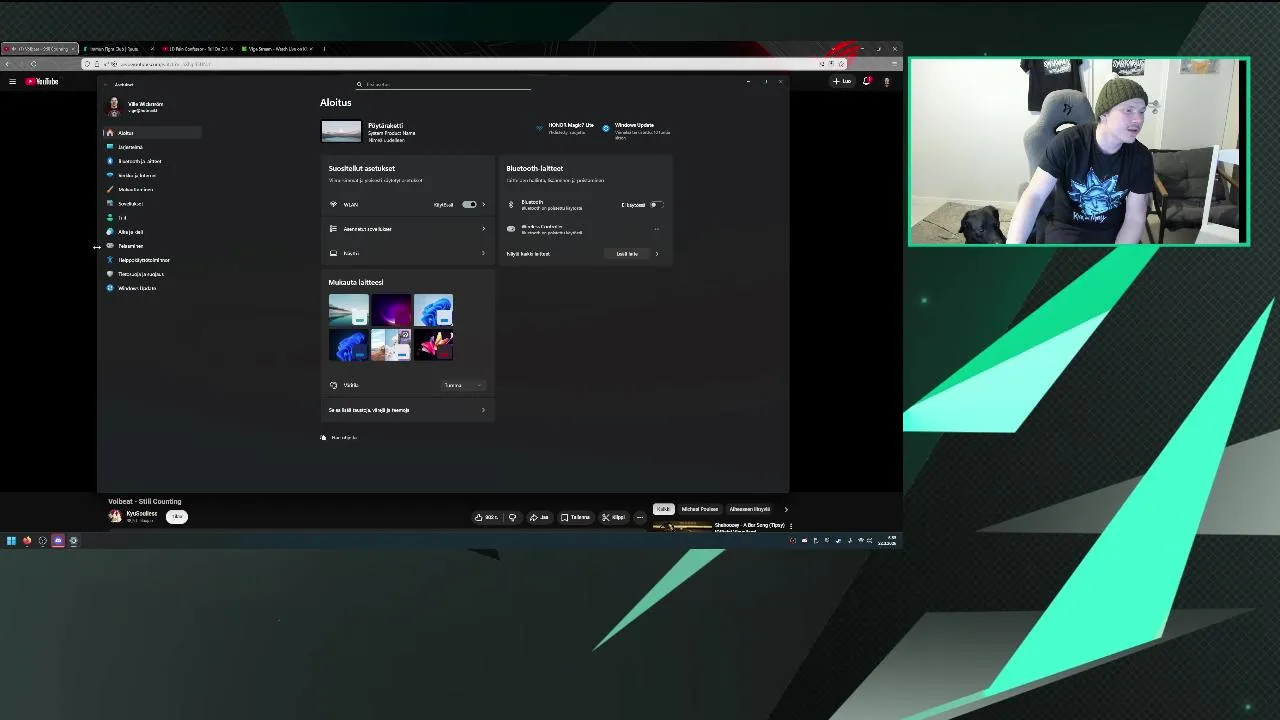Click the Windows Start button on taskbar

pos(11,541)
